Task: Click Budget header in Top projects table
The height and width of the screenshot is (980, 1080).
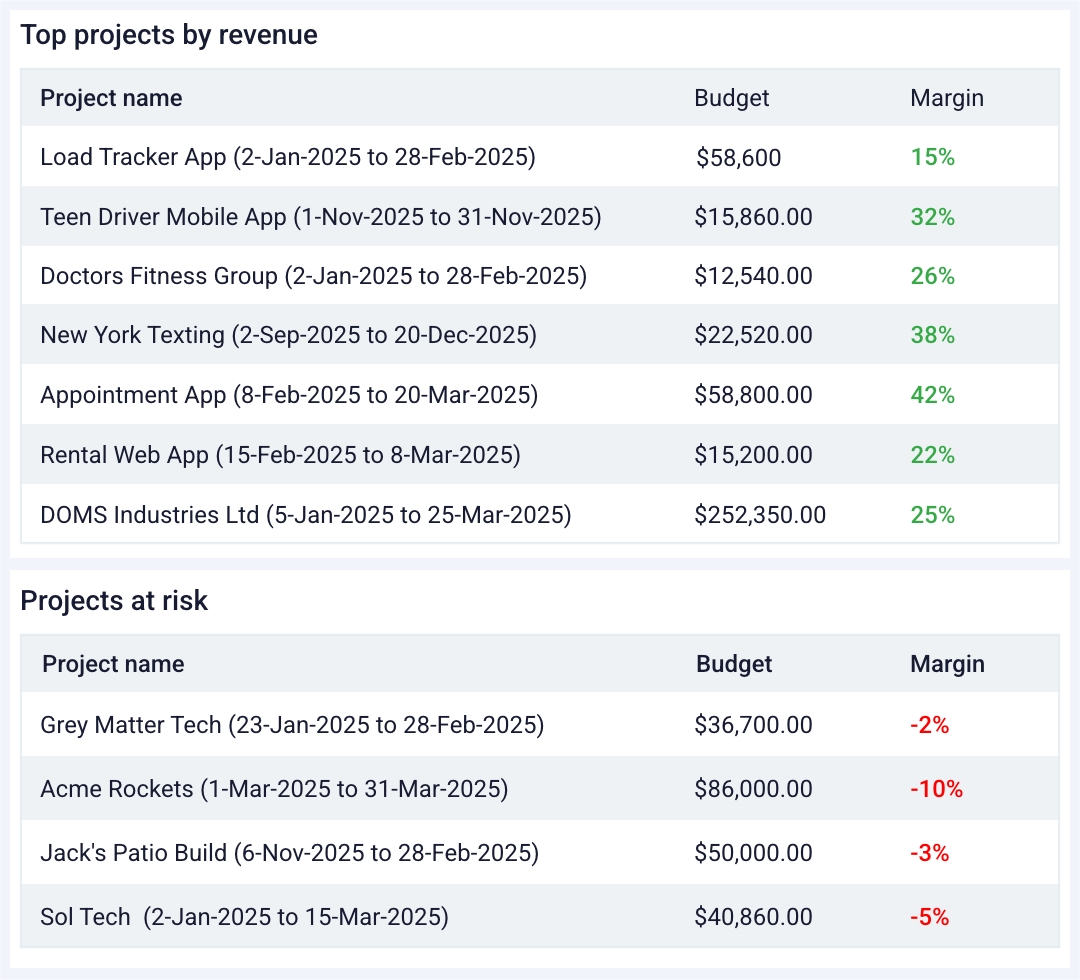Action: (x=732, y=98)
